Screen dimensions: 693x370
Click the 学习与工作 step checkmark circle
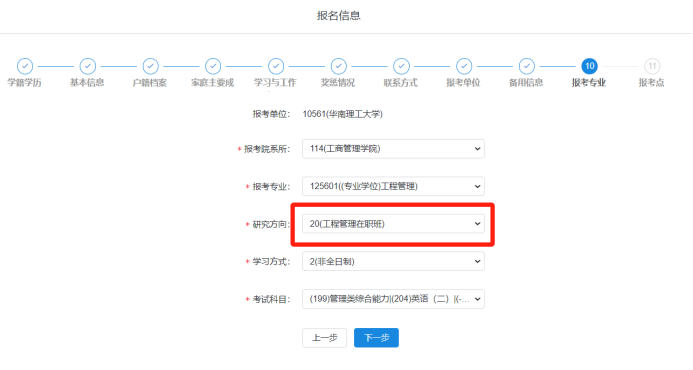tap(276, 66)
